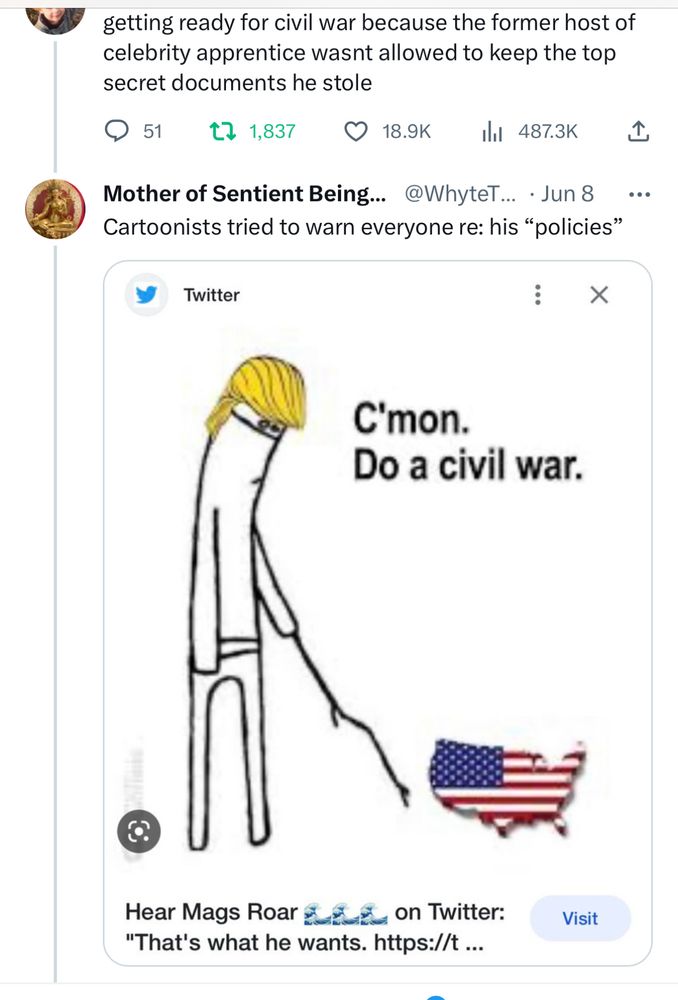
Task: Click the partially visible avatar at the top
Action: tap(55, 12)
